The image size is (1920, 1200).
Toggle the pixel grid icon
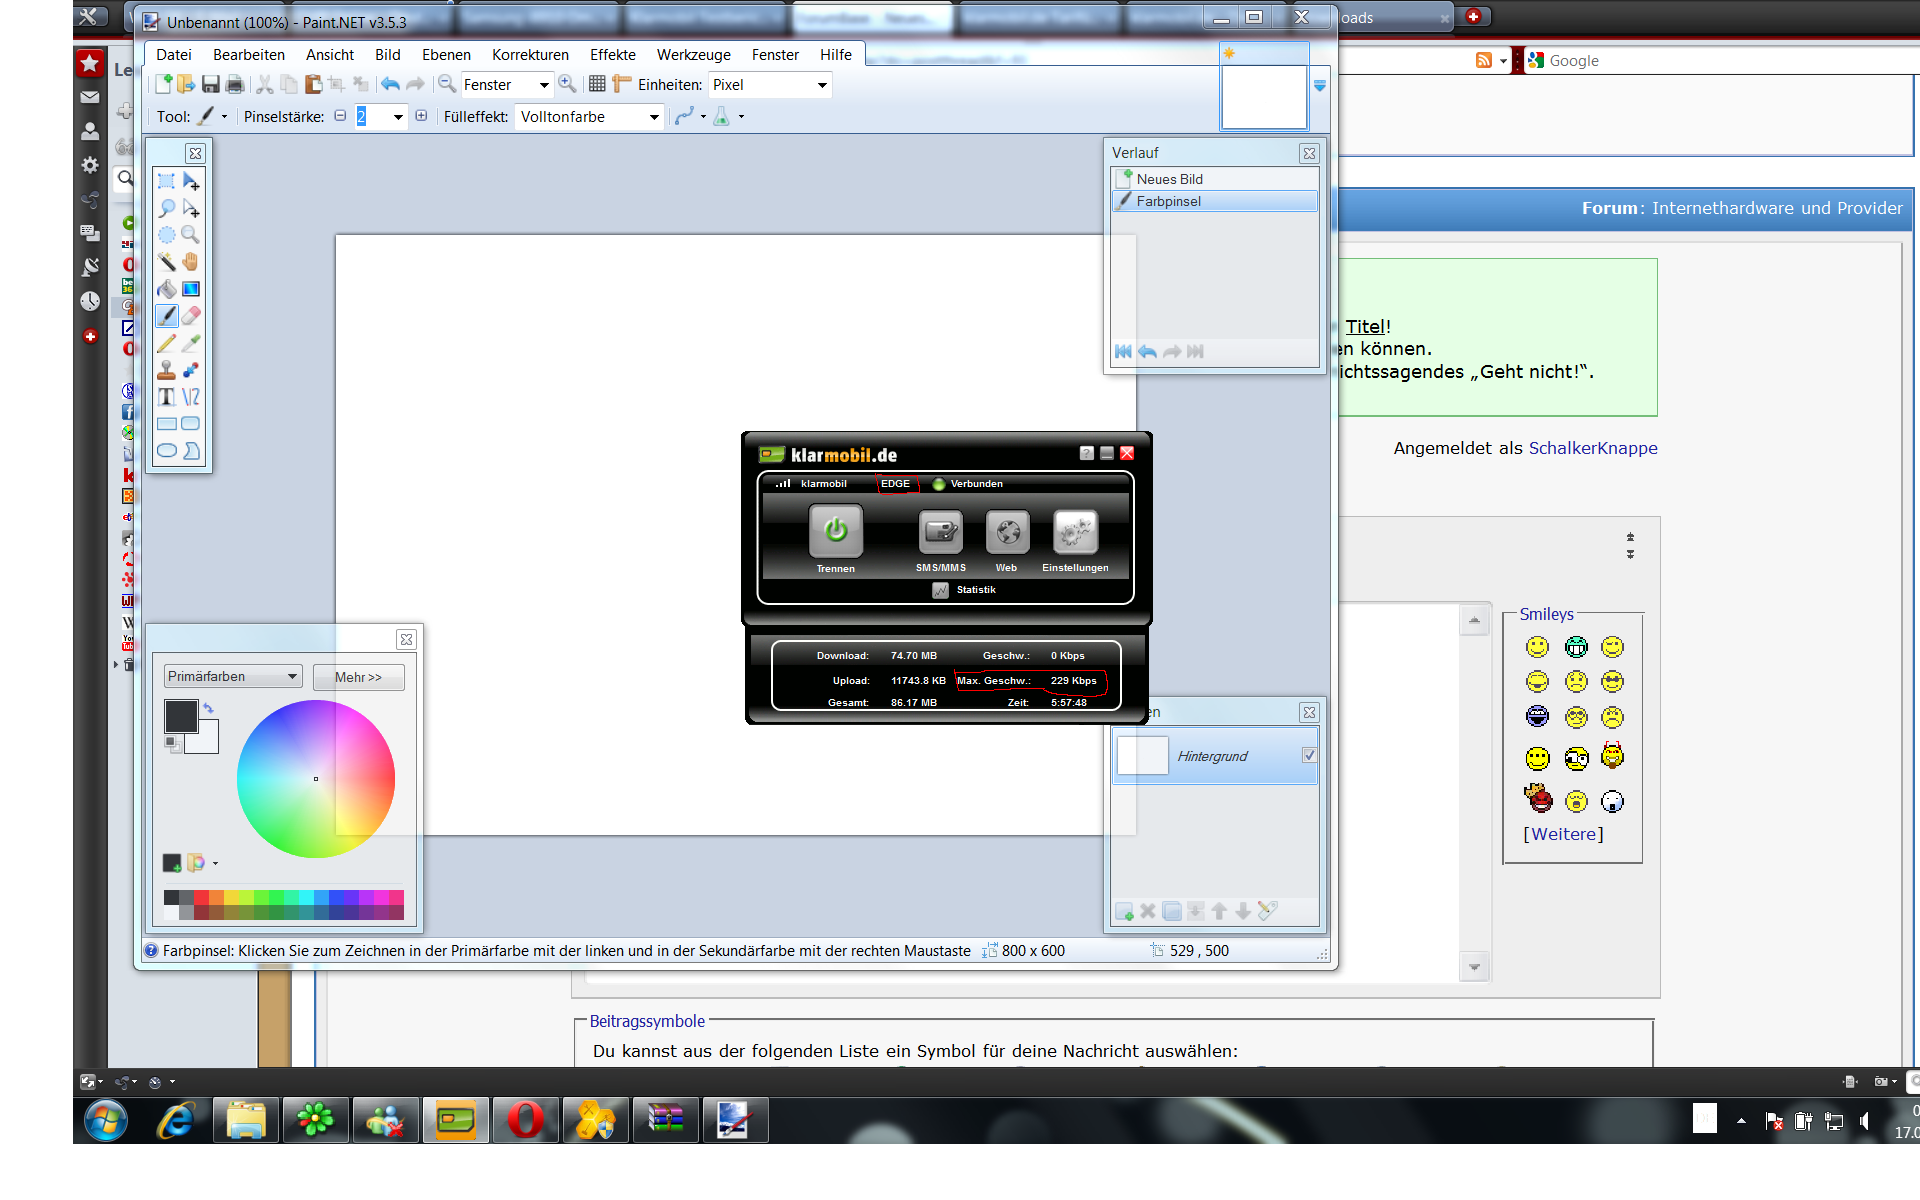597,85
